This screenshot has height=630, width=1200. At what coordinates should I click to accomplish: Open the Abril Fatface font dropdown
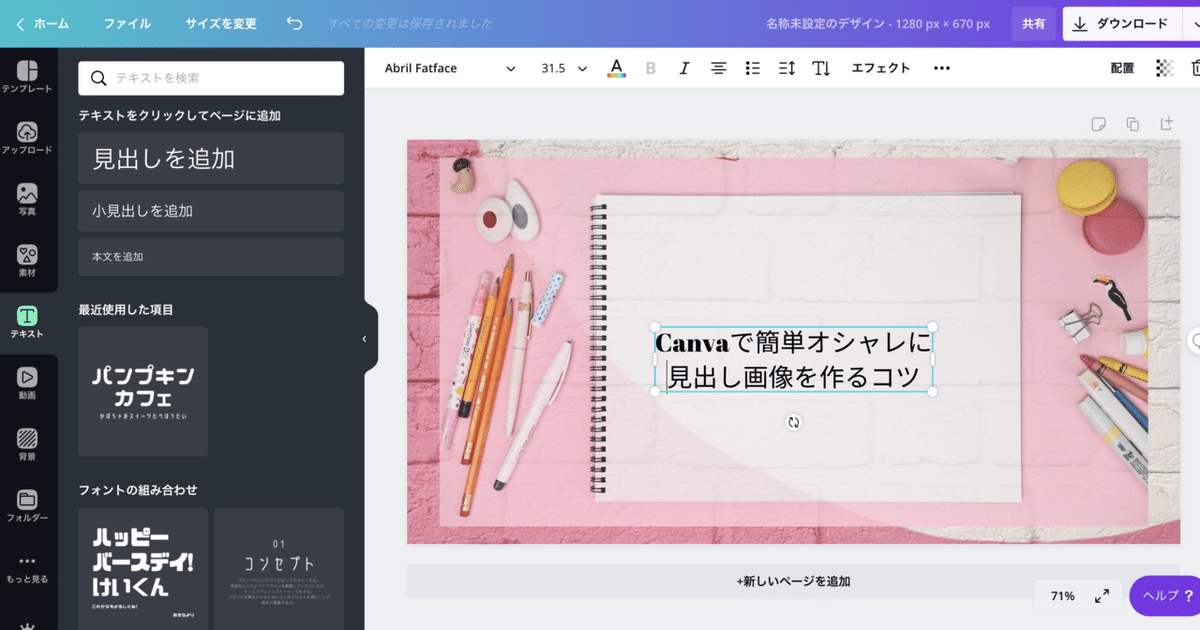[450, 68]
